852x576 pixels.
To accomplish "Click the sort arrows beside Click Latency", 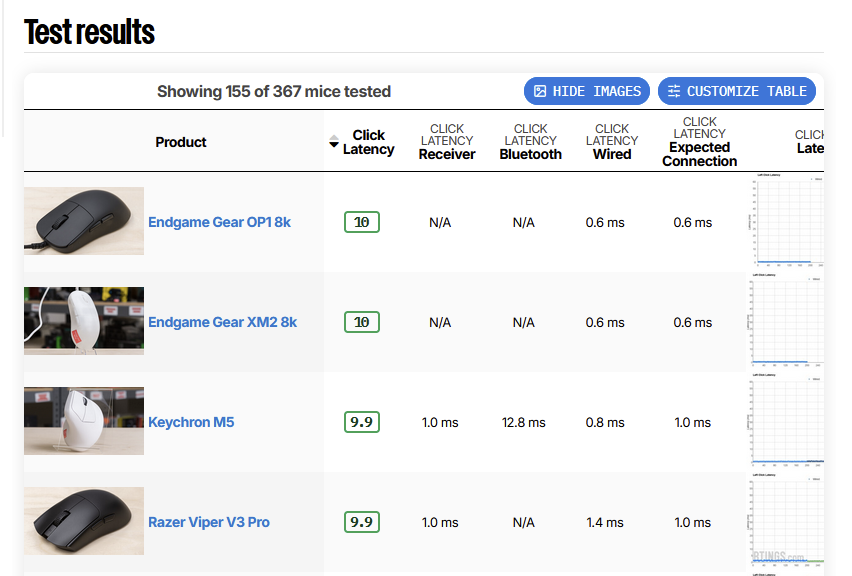I will pyautogui.click(x=334, y=142).
